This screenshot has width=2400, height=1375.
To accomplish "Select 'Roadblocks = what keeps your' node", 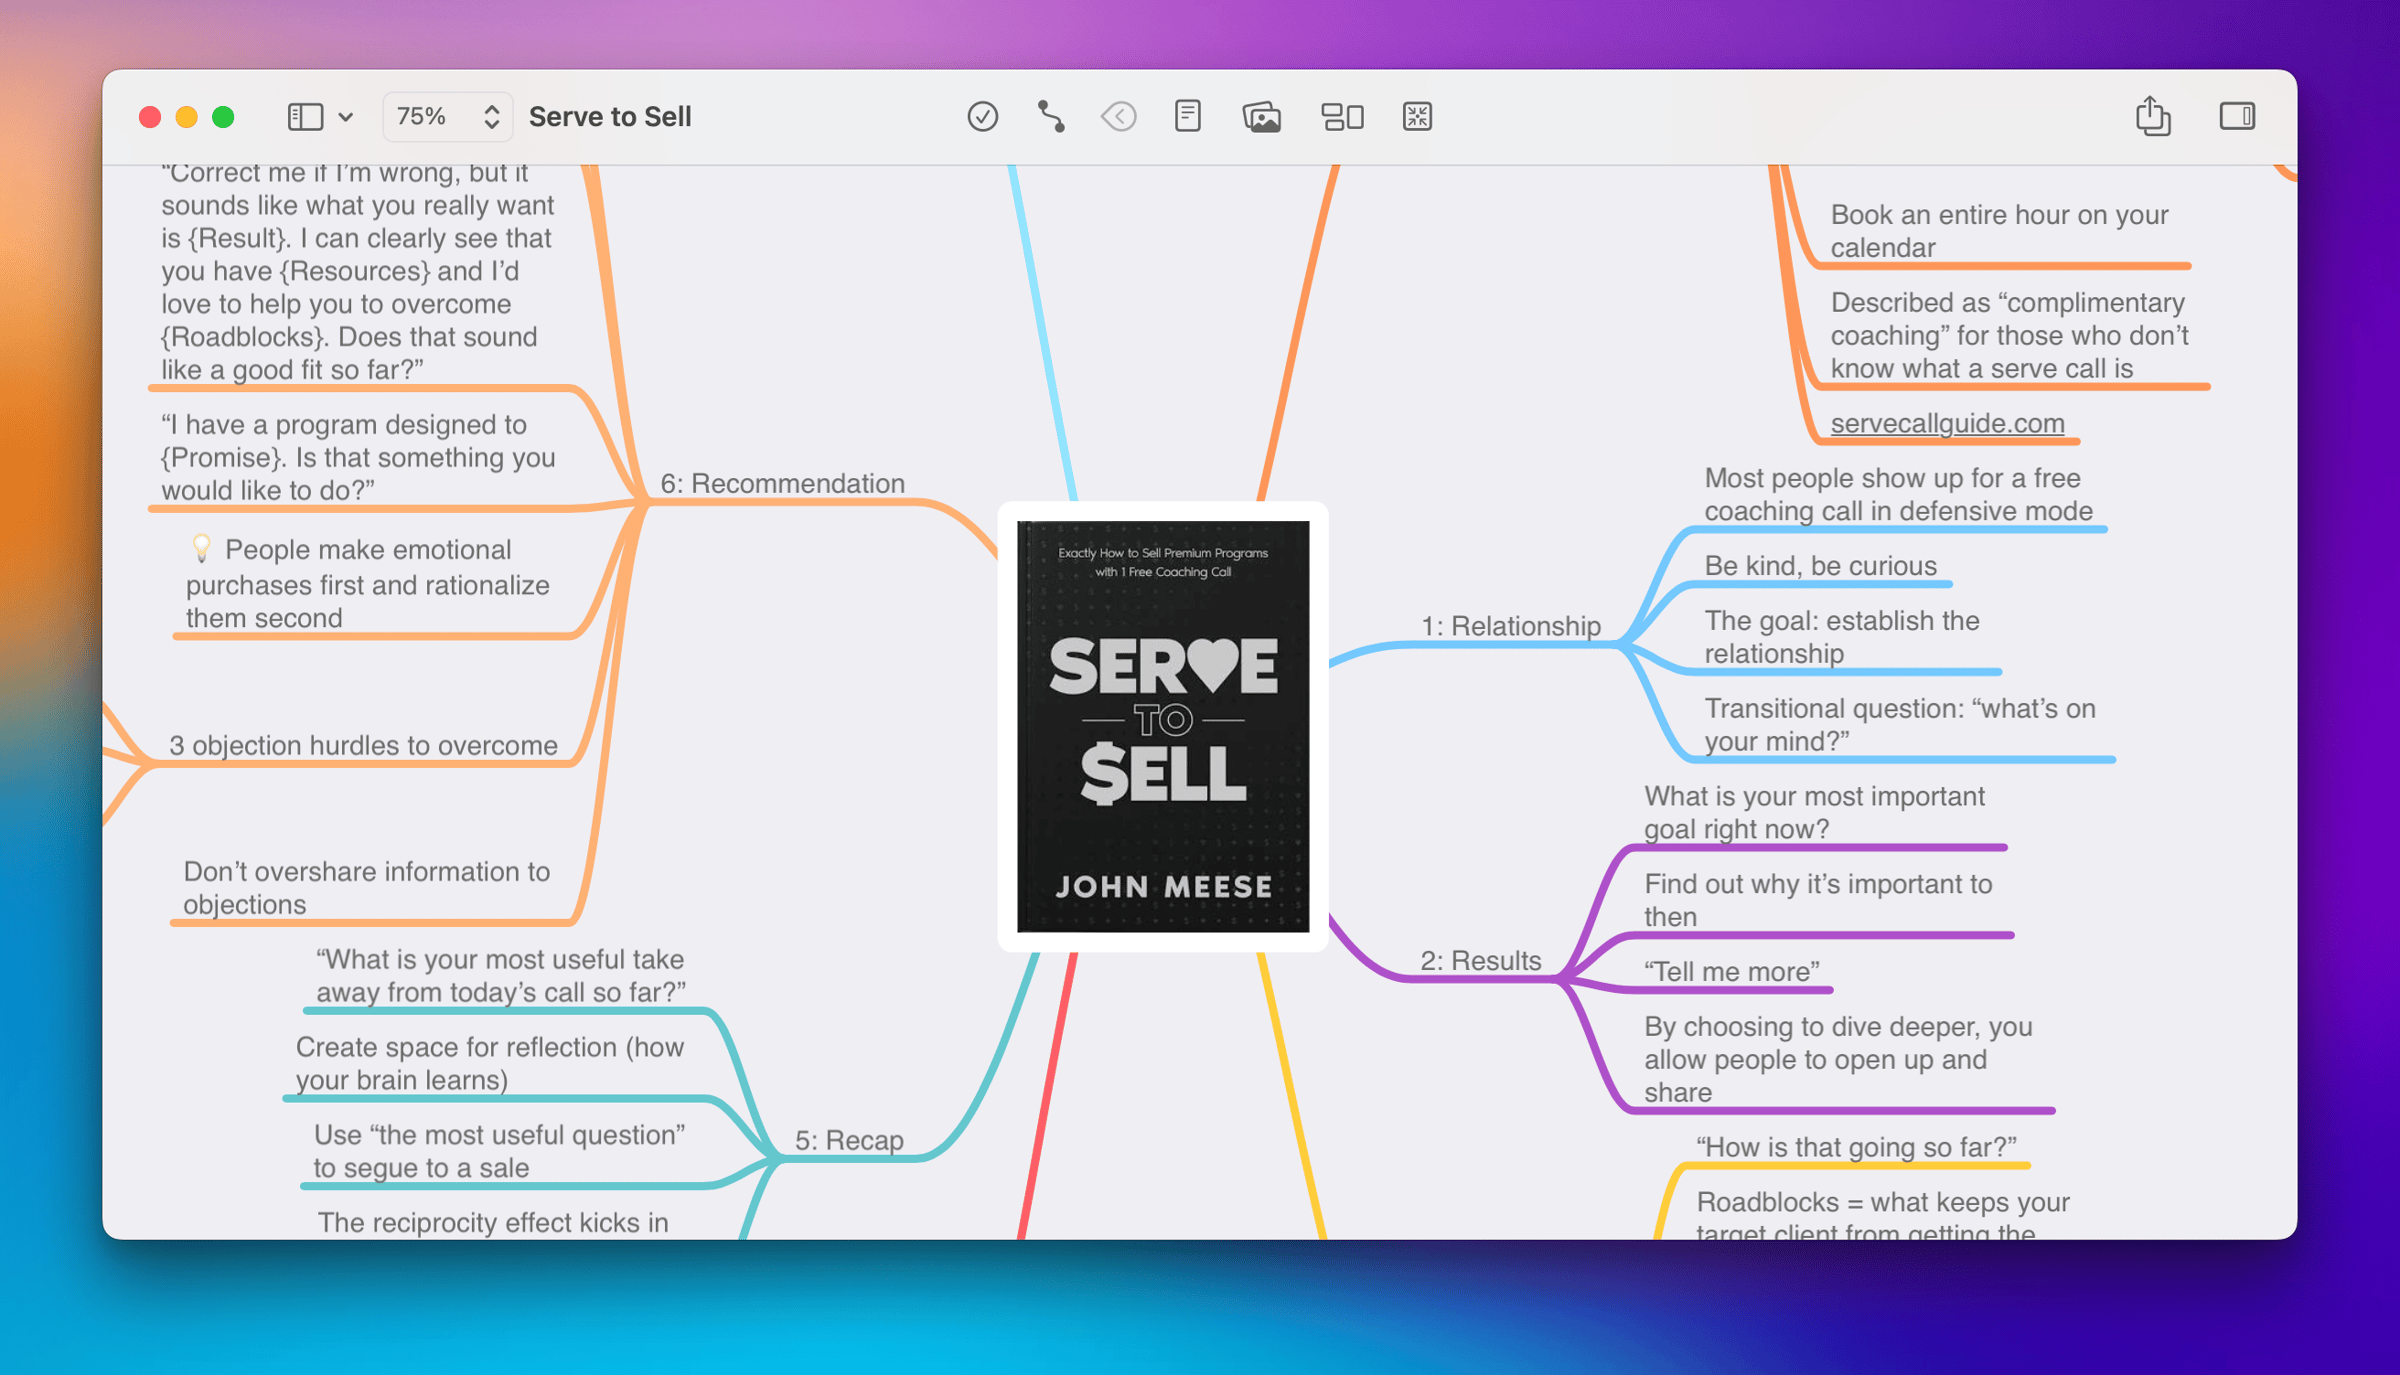I will 1882,1217.
